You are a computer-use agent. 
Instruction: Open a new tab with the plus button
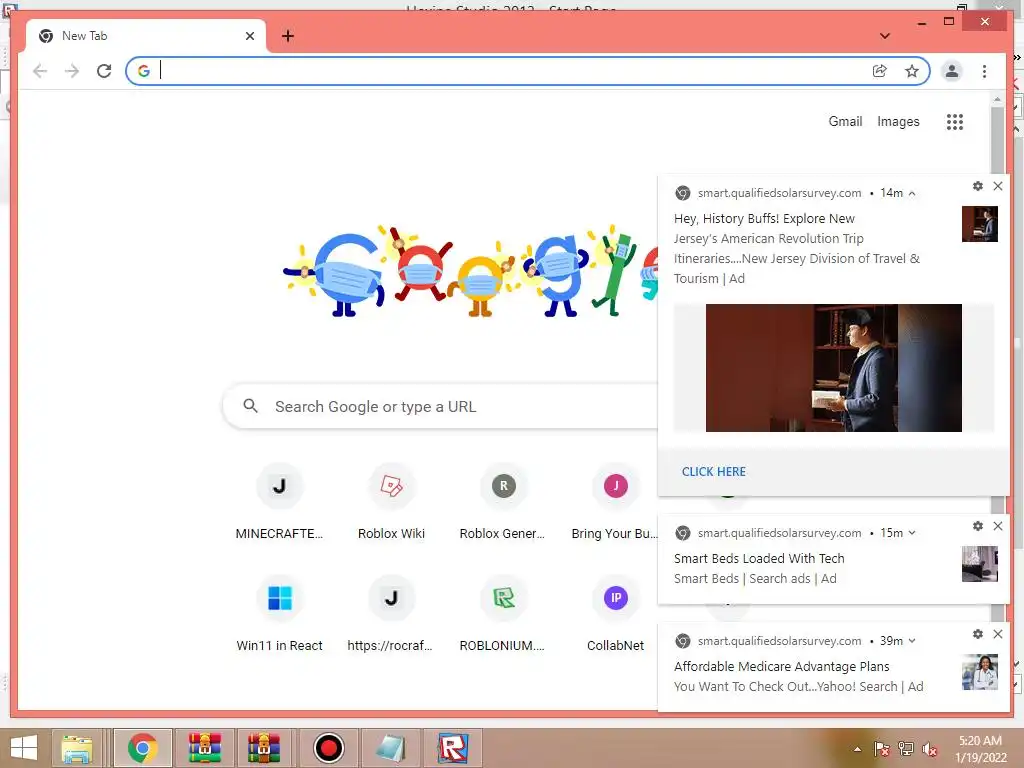[x=288, y=36]
